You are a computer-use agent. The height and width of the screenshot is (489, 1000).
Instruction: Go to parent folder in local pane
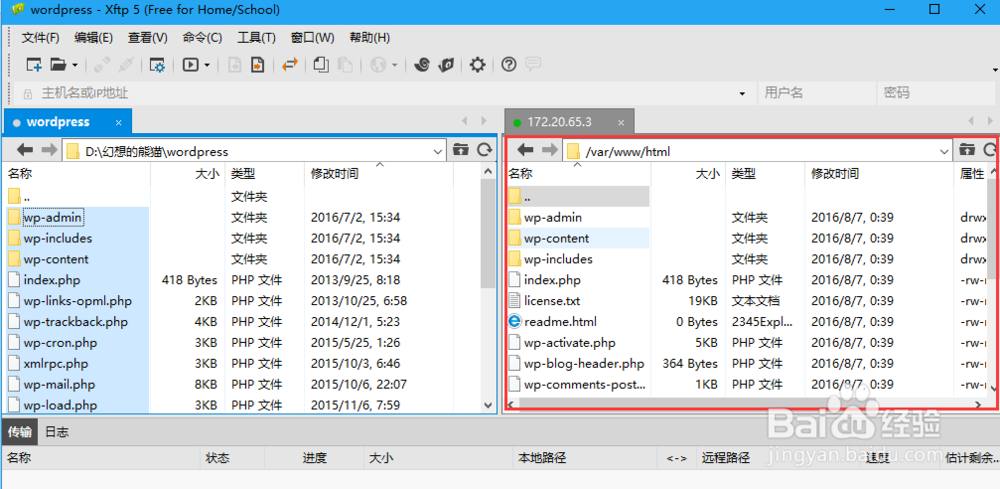click(460, 150)
